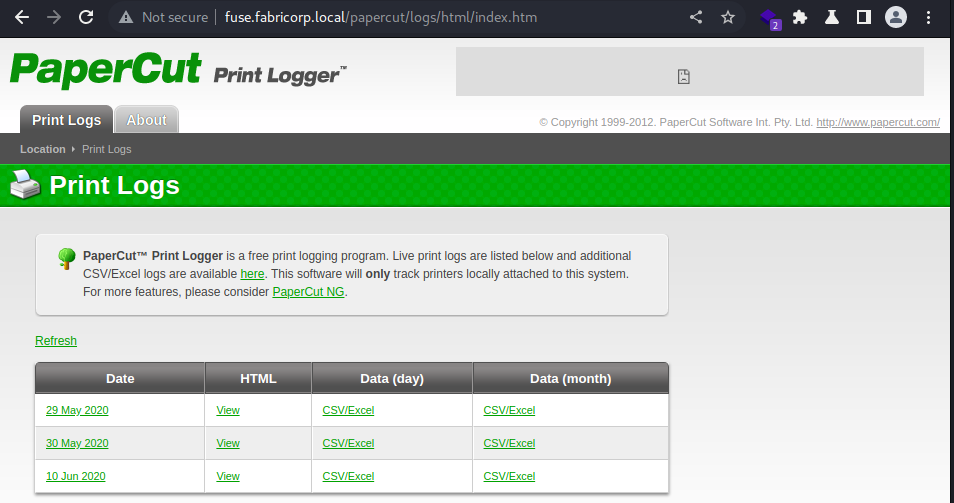Reload the page with the refresh icon
This screenshot has width=954, height=503.
tap(86, 17)
